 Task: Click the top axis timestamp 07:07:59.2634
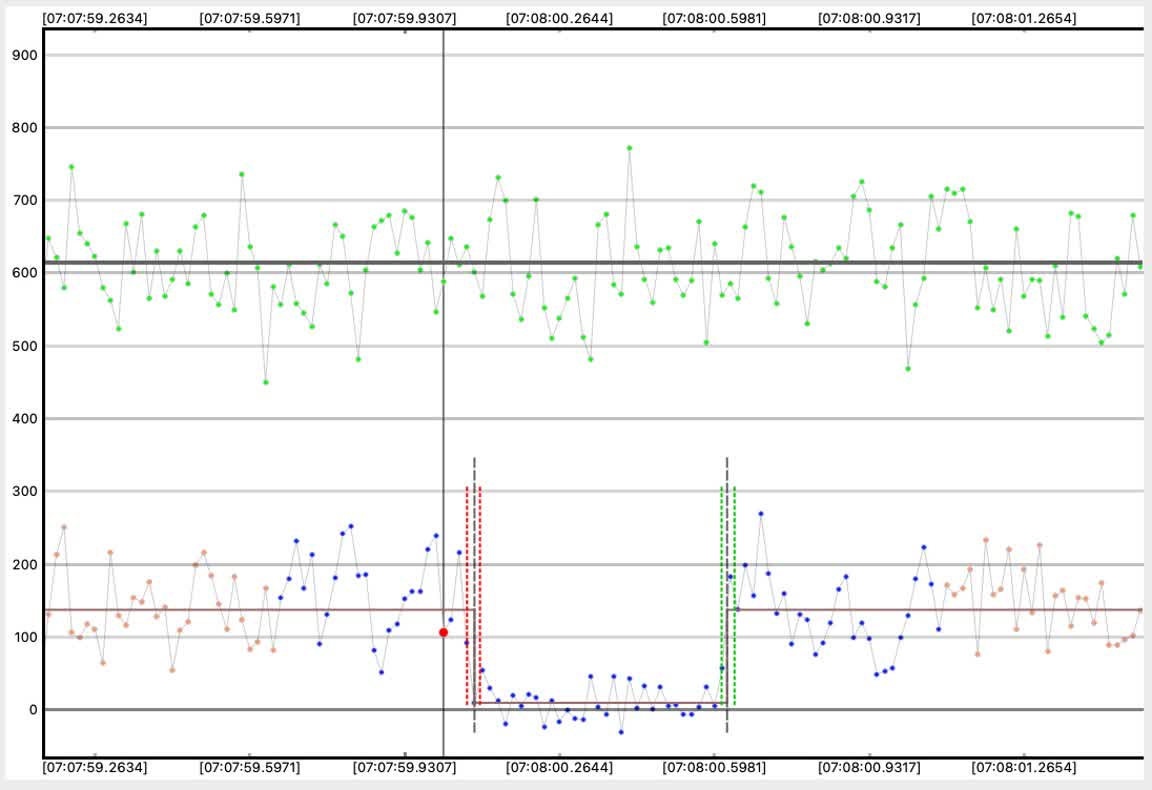pyautogui.click(x=95, y=18)
